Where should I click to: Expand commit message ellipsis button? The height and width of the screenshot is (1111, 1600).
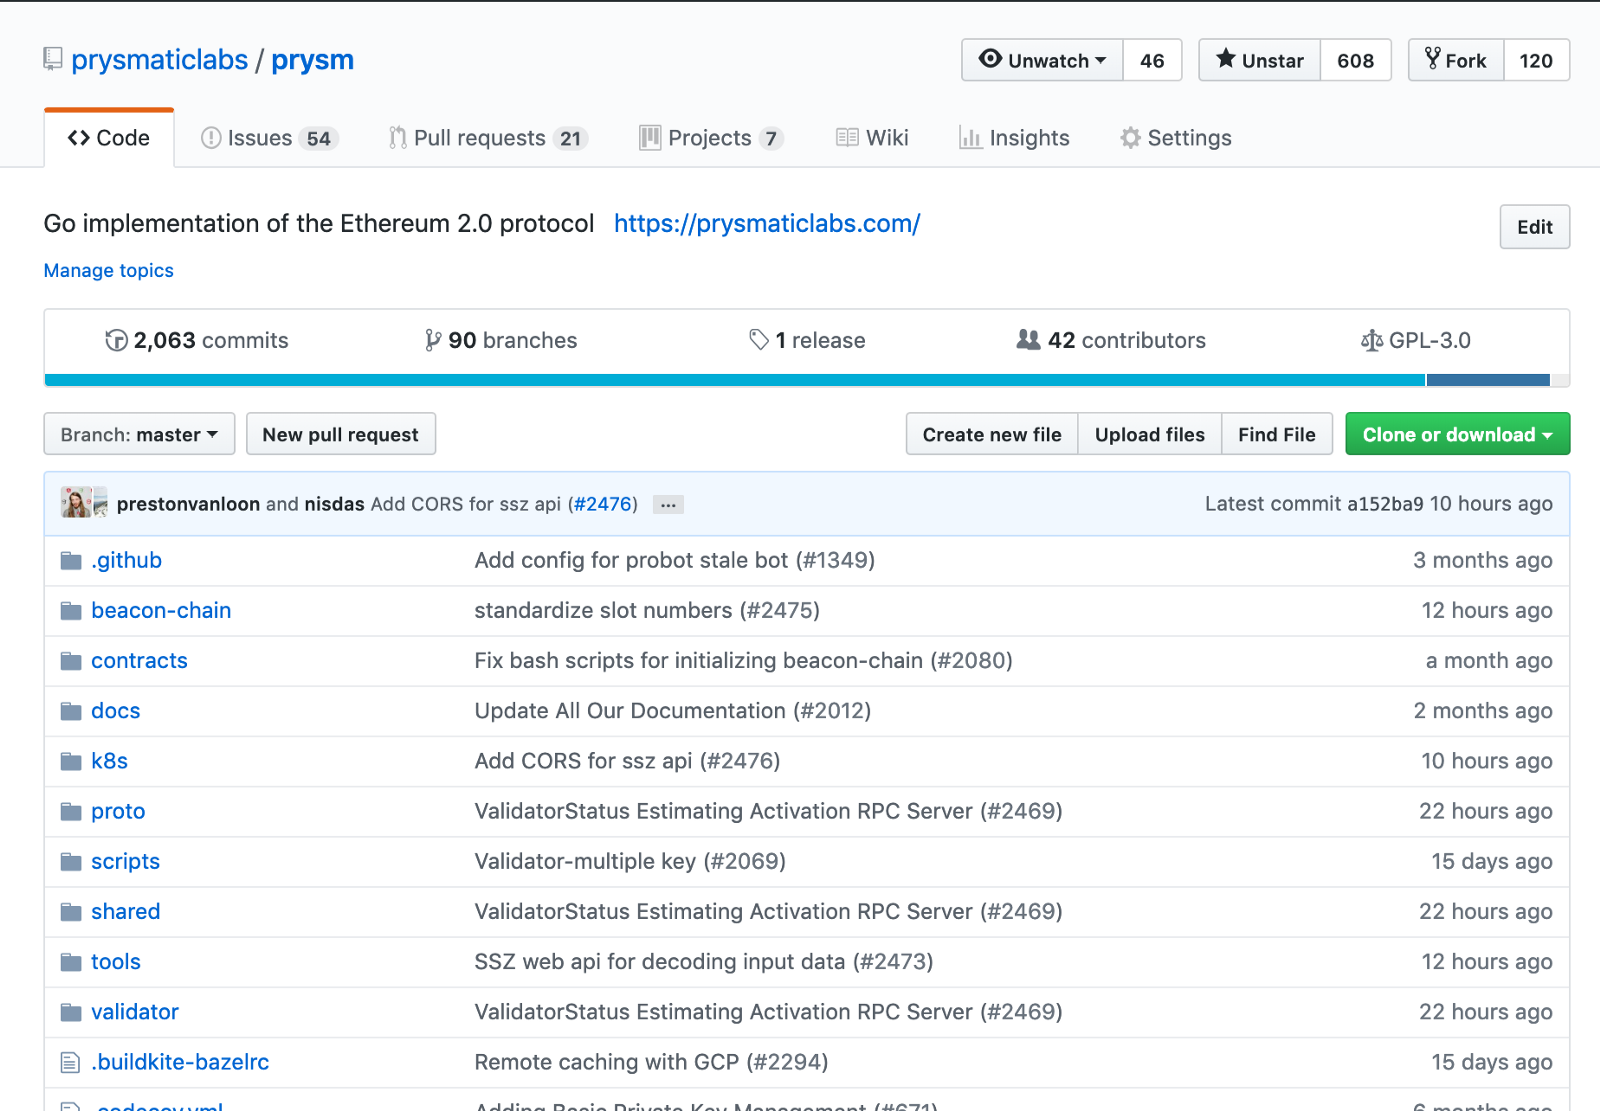(x=668, y=505)
